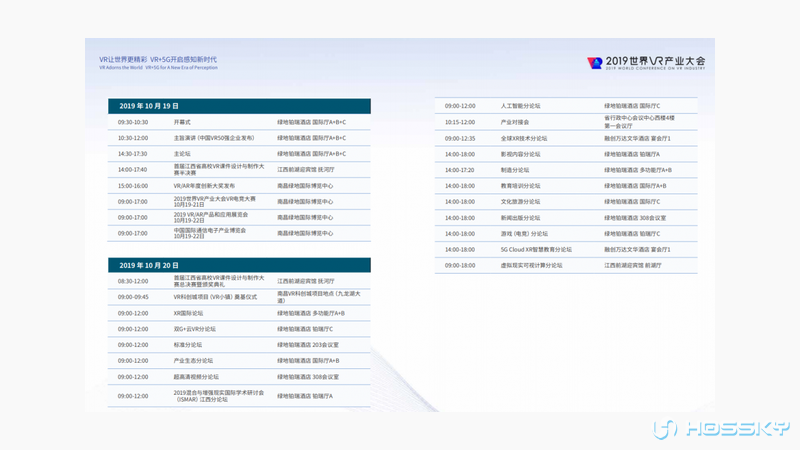The width and height of the screenshot is (800, 450).
Task: Click venue '绿地铂瑞酒店 203会议室'
Action: [x=308, y=345]
